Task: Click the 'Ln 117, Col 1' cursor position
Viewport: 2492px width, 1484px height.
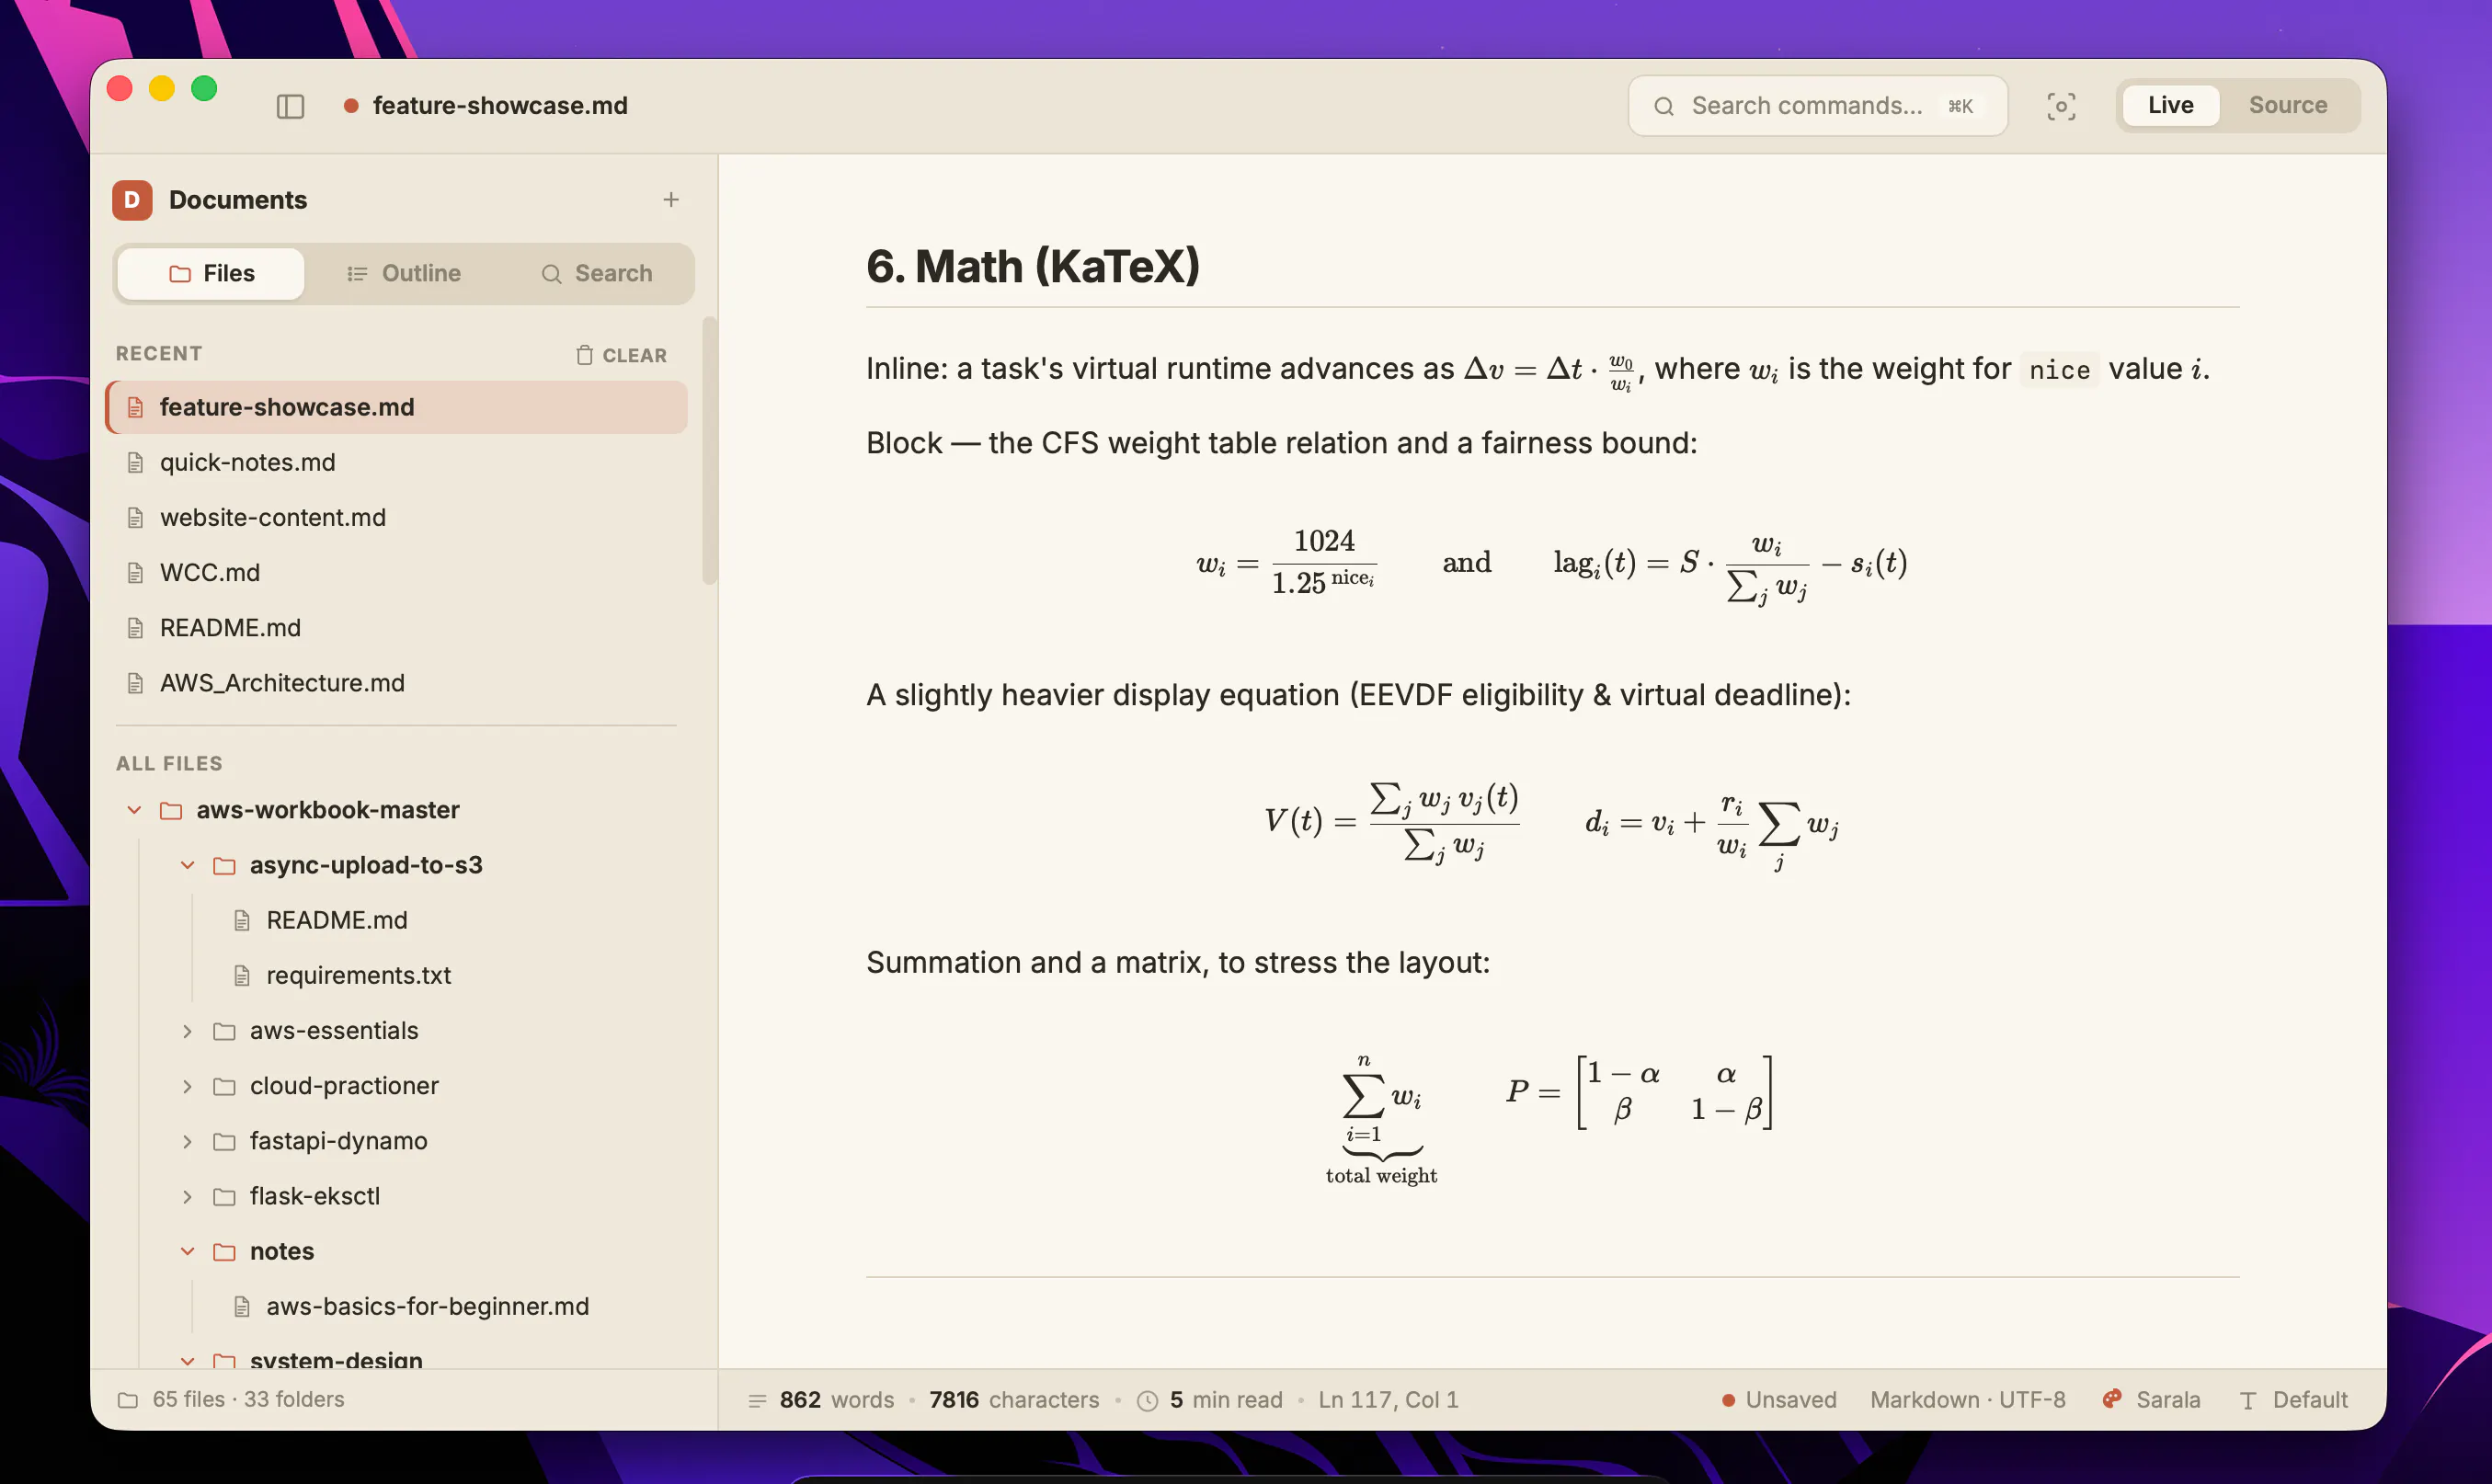Action: pyautogui.click(x=1388, y=1400)
